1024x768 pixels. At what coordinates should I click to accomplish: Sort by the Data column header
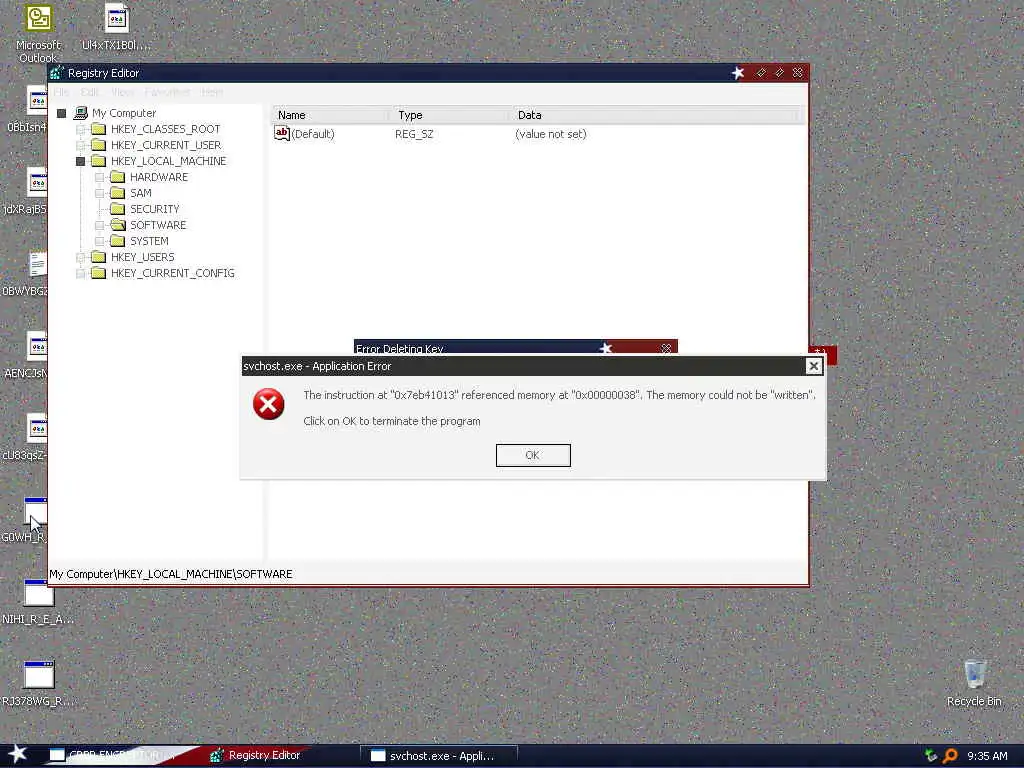tap(655, 115)
